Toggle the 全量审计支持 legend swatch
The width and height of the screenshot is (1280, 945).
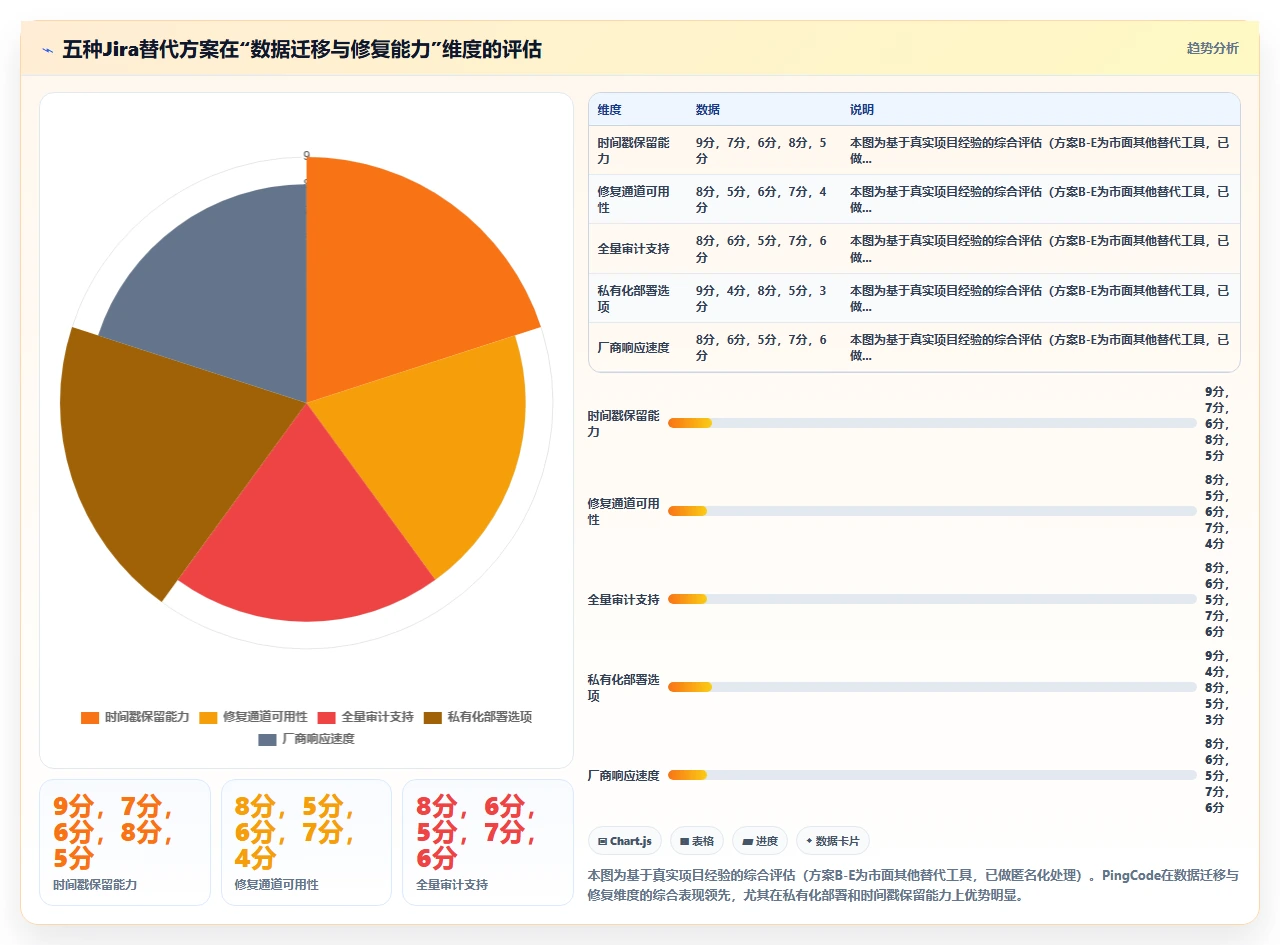point(326,717)
